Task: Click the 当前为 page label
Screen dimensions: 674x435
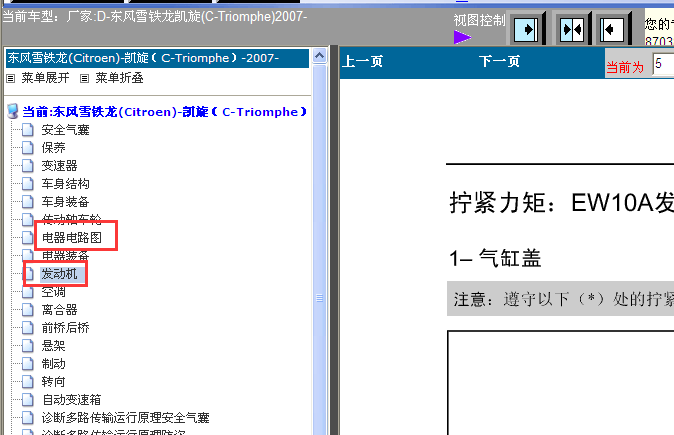Action: pyautogui.click(x=625, y=67)
